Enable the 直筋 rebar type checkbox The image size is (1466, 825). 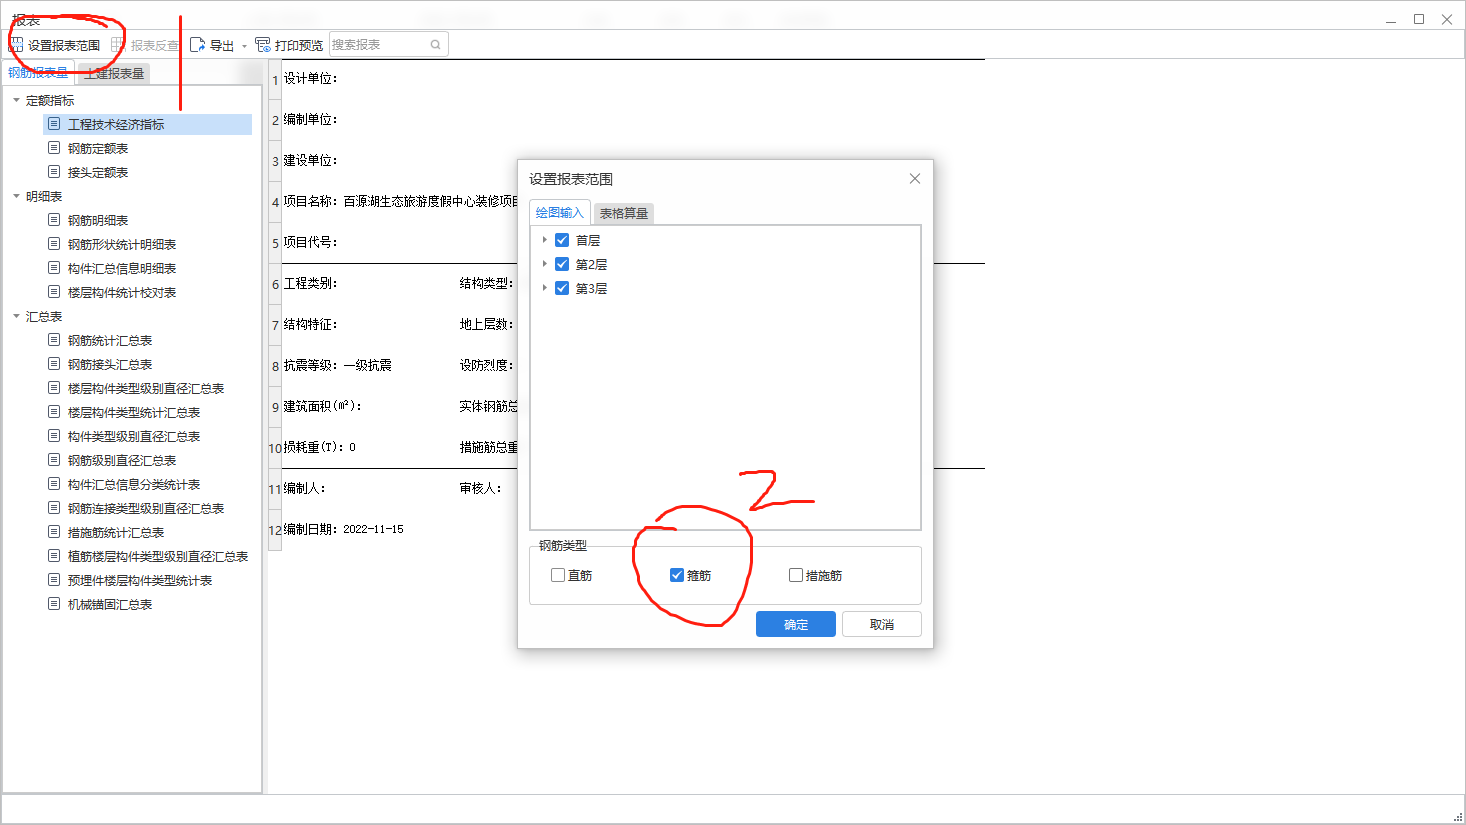(x=558, y=575)
